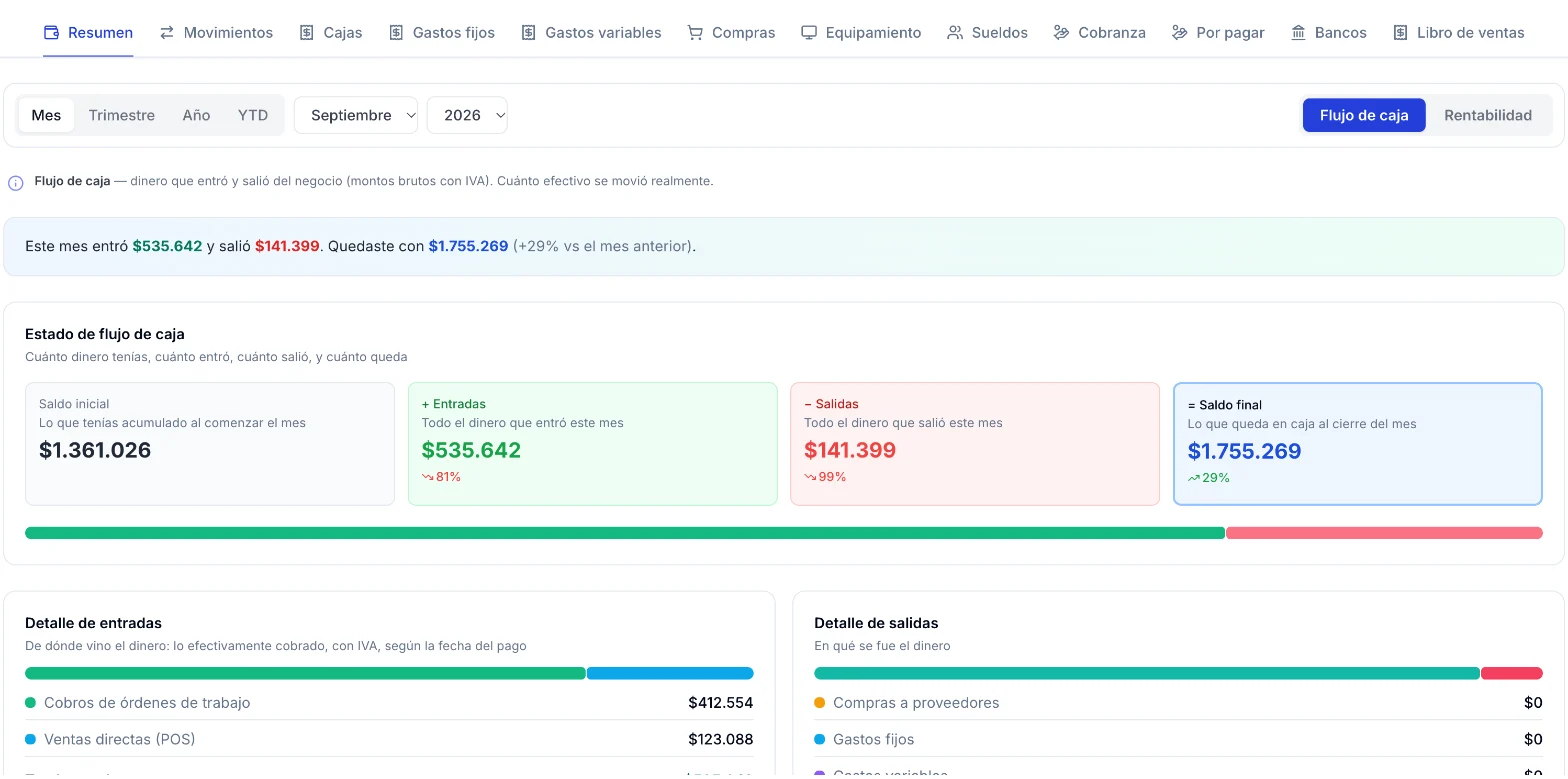
Task: Click the people icon beside Sueldos
Action: tap(955, 32)
